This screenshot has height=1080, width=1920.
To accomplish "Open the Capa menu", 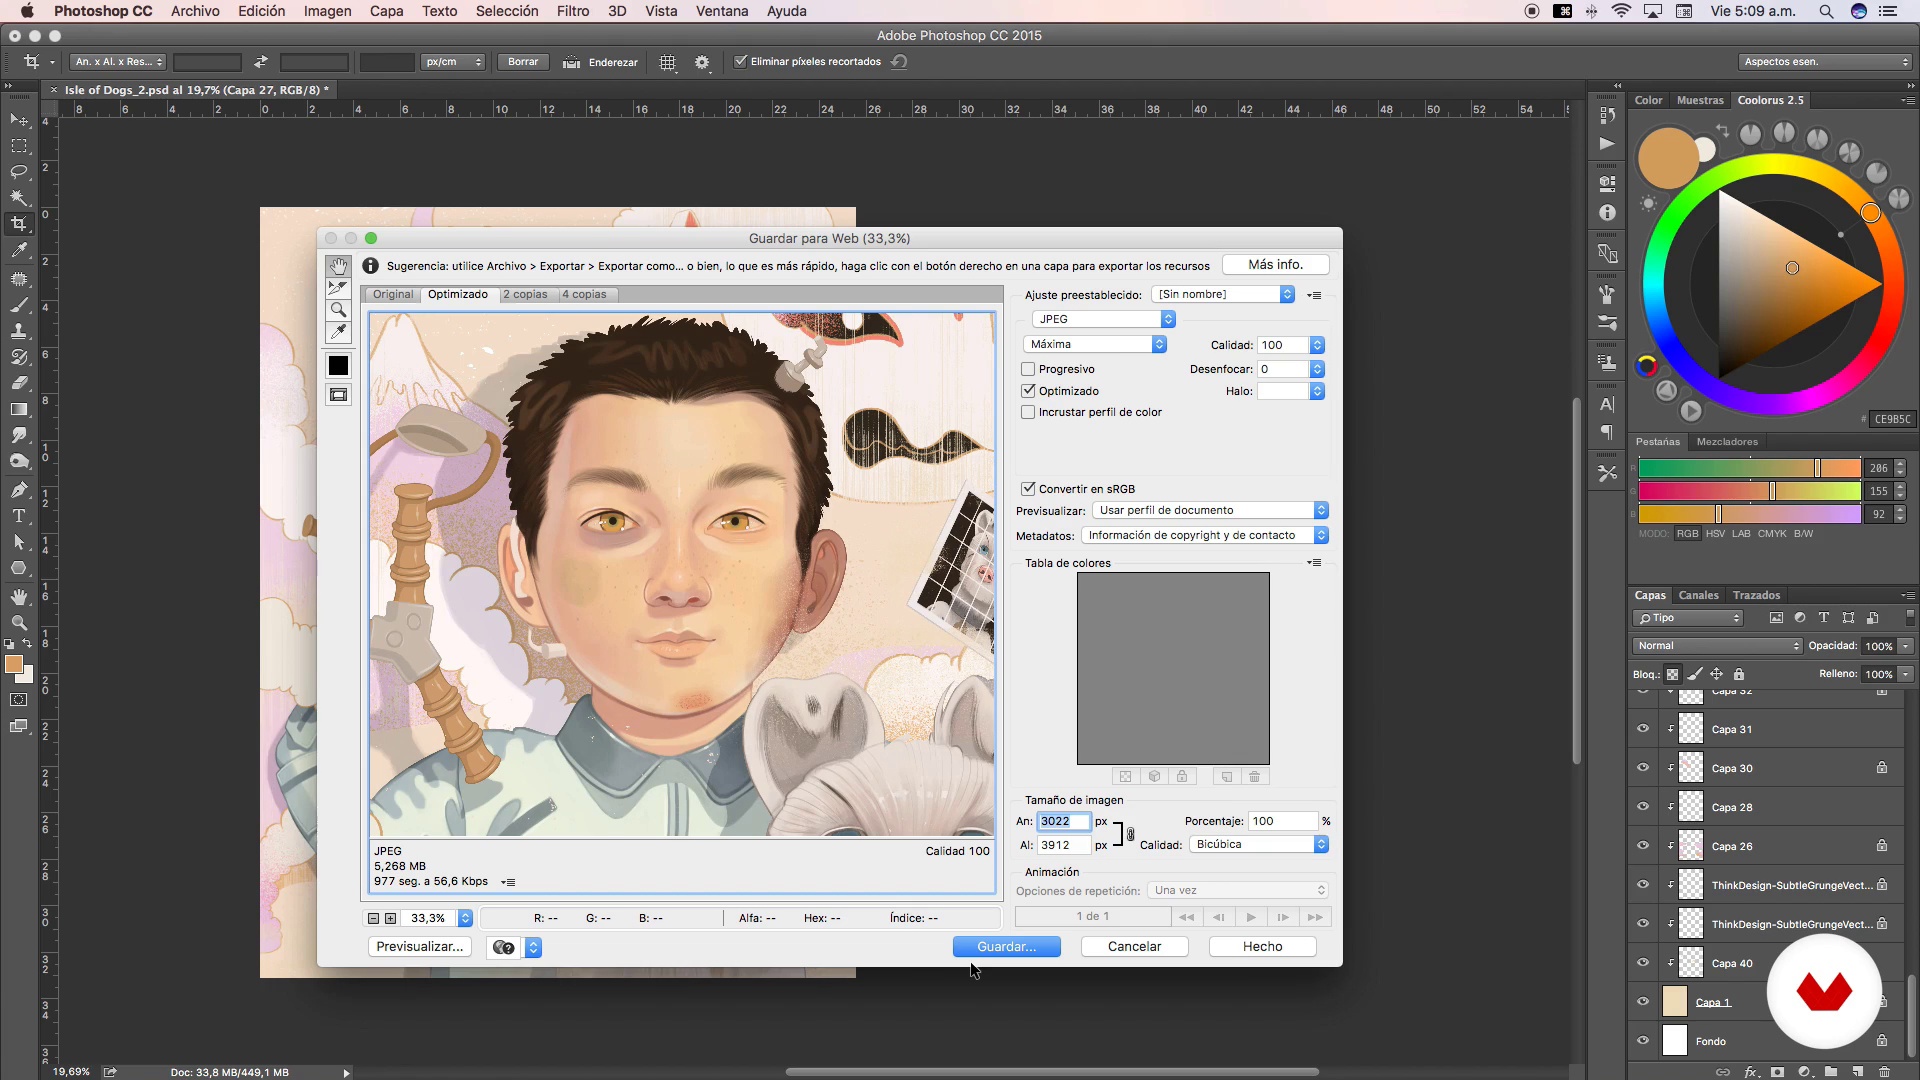I will point(386,11).
